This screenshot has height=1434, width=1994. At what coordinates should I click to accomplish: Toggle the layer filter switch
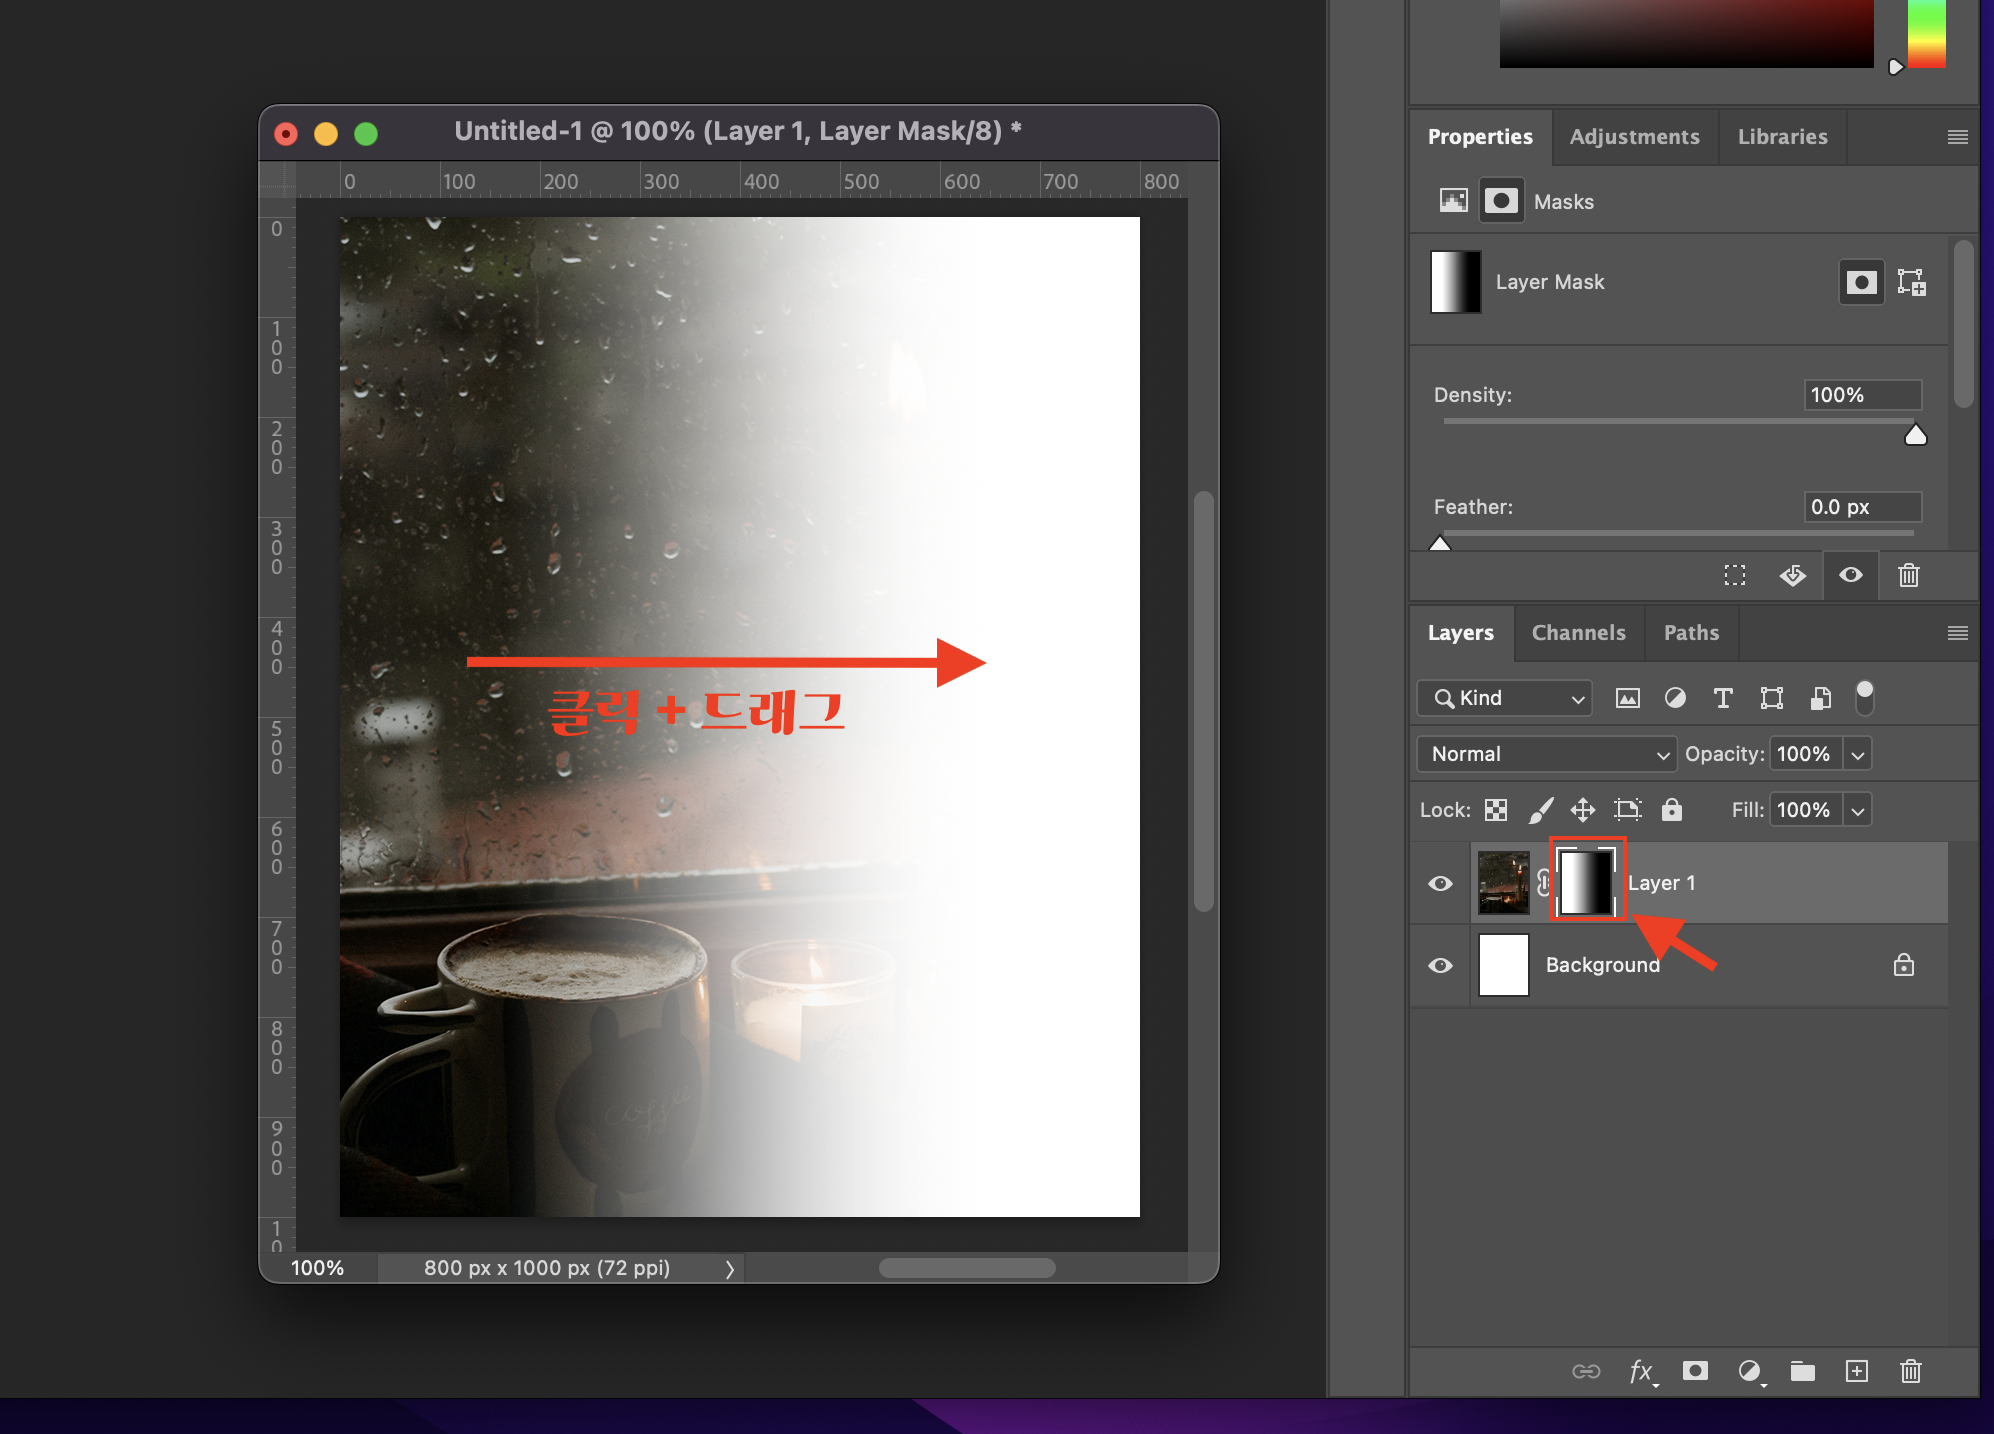(1864, 698)
